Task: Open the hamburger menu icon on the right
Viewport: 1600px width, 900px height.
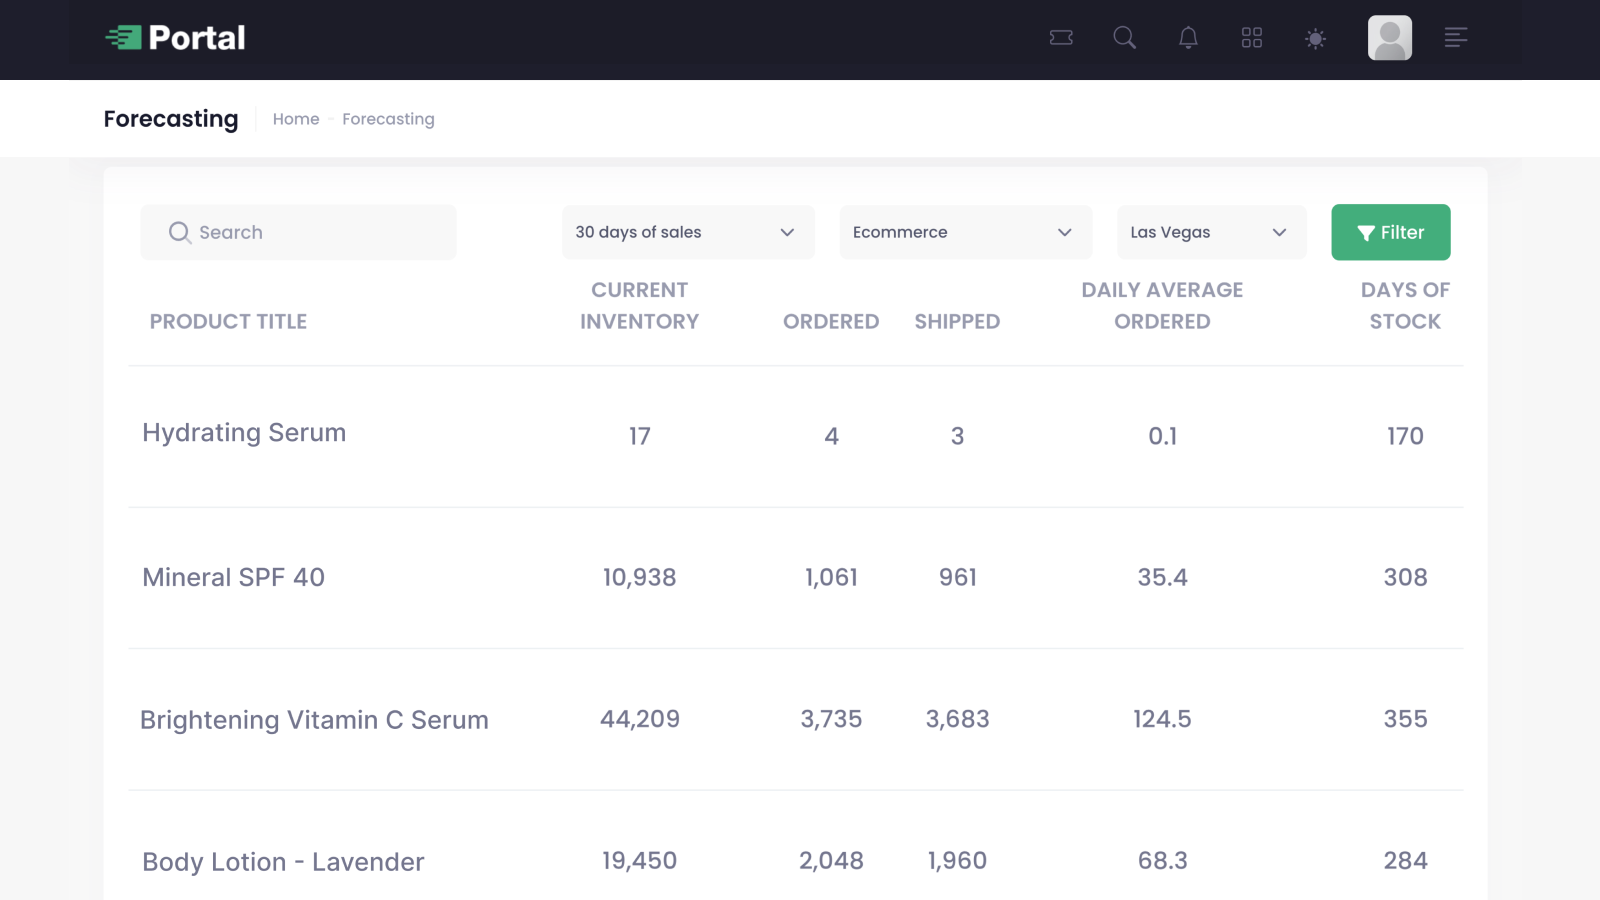Action: coord(1456,37)
